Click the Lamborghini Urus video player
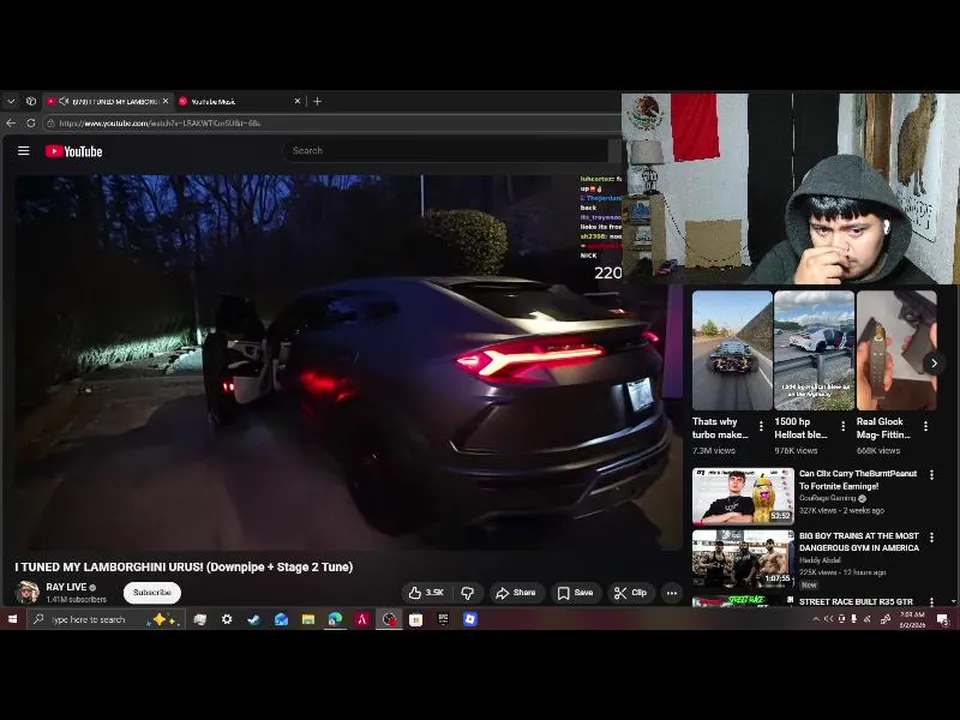 [x=349, y=361]
